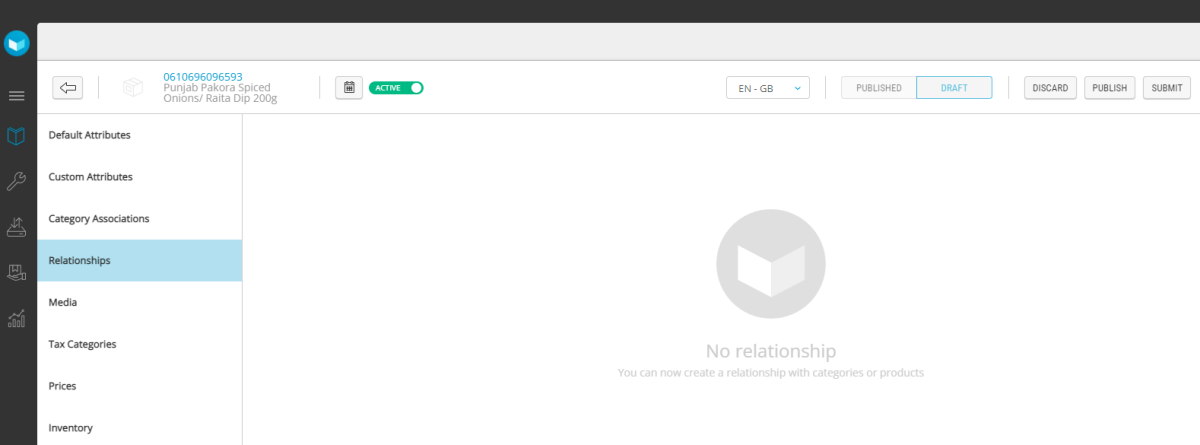Viewport: 1200px width, 445px height.
Task: Open Category Associations section
Action: pyautogui.click(x=99, y=218)
